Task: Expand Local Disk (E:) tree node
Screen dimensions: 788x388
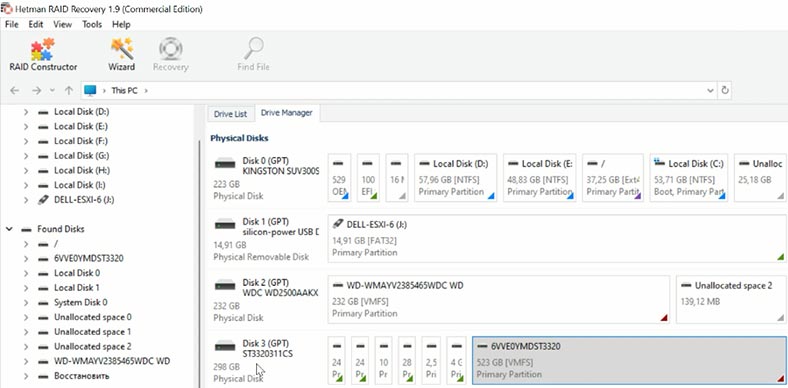Action: (26, 127)
